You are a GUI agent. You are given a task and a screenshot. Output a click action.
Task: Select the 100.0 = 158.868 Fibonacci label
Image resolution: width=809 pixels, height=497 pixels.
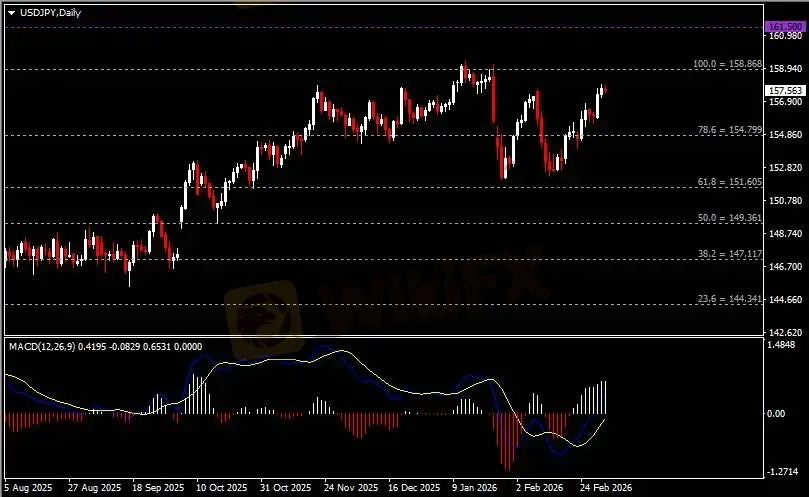pyautogui.click(x=727, y=64)
